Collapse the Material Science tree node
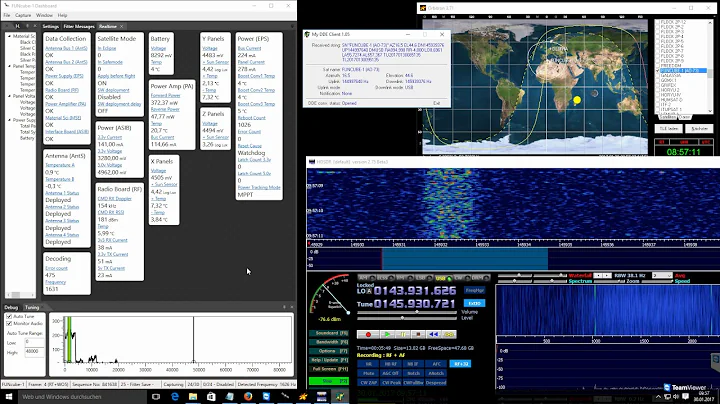Viewport: 720px width, 404px height. [x=9, y=36]
